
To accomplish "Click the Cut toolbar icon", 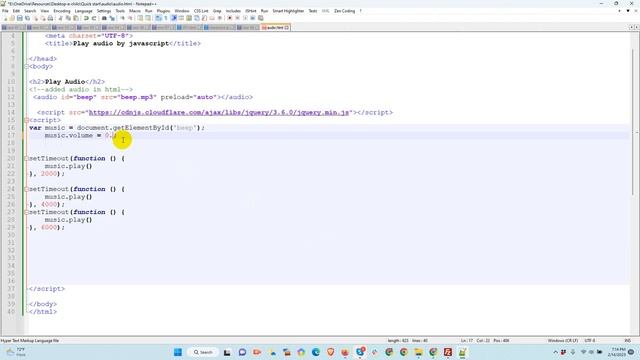I will (60, 18).
